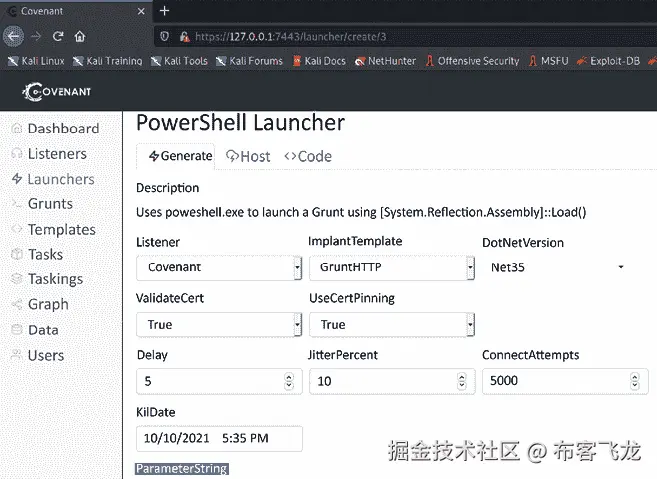Click the KillDate date time field
Screen dimensions: 657x479
coord(219,438)
